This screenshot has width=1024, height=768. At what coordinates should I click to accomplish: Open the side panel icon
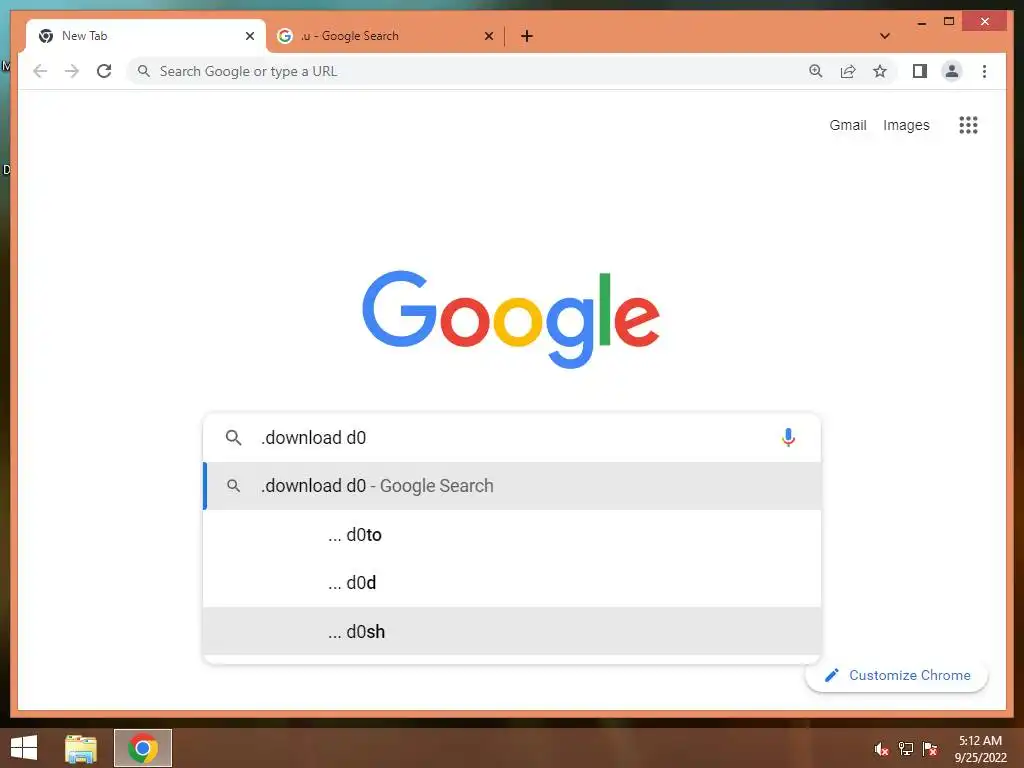[920, 71]
